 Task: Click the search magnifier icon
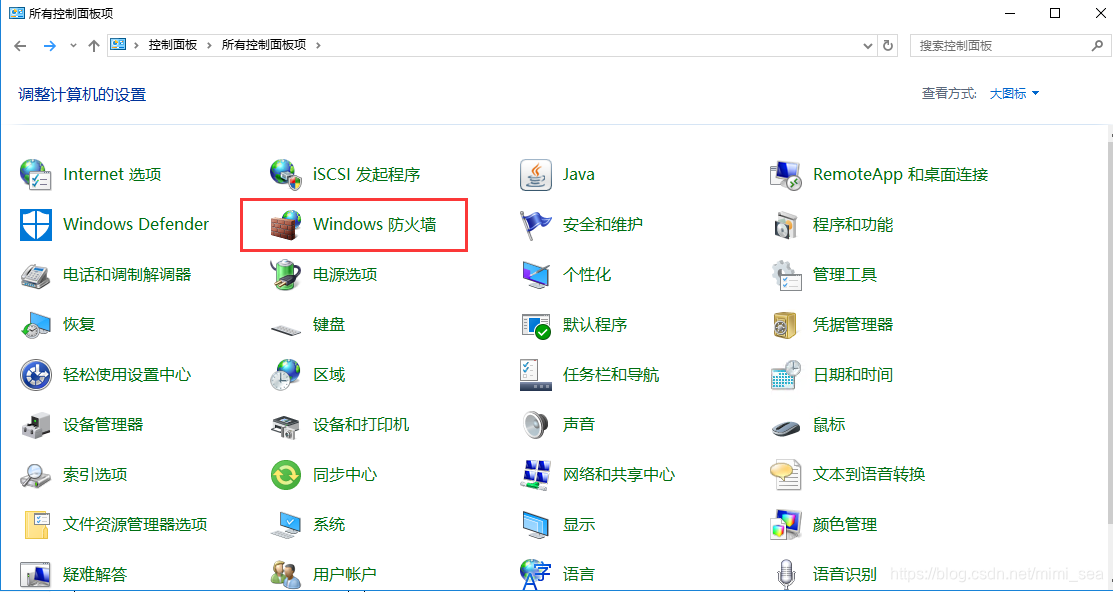point(1096,45)
